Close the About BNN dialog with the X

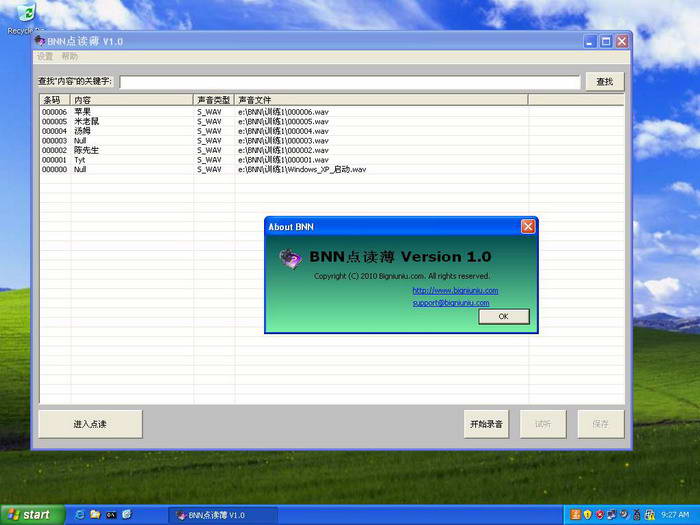click(528, 226)
